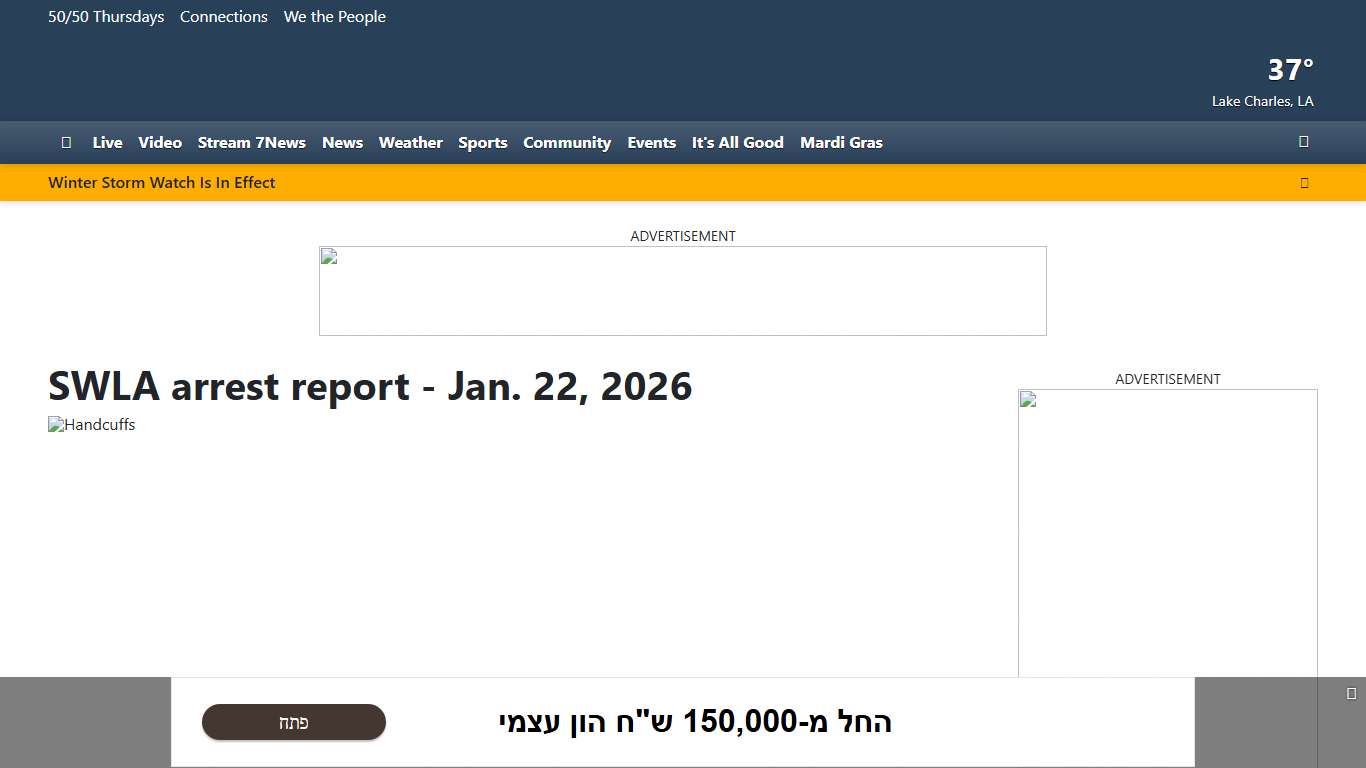The image size is (1366, 768).
Task: Open the Sports section
Action: [482, 142]
